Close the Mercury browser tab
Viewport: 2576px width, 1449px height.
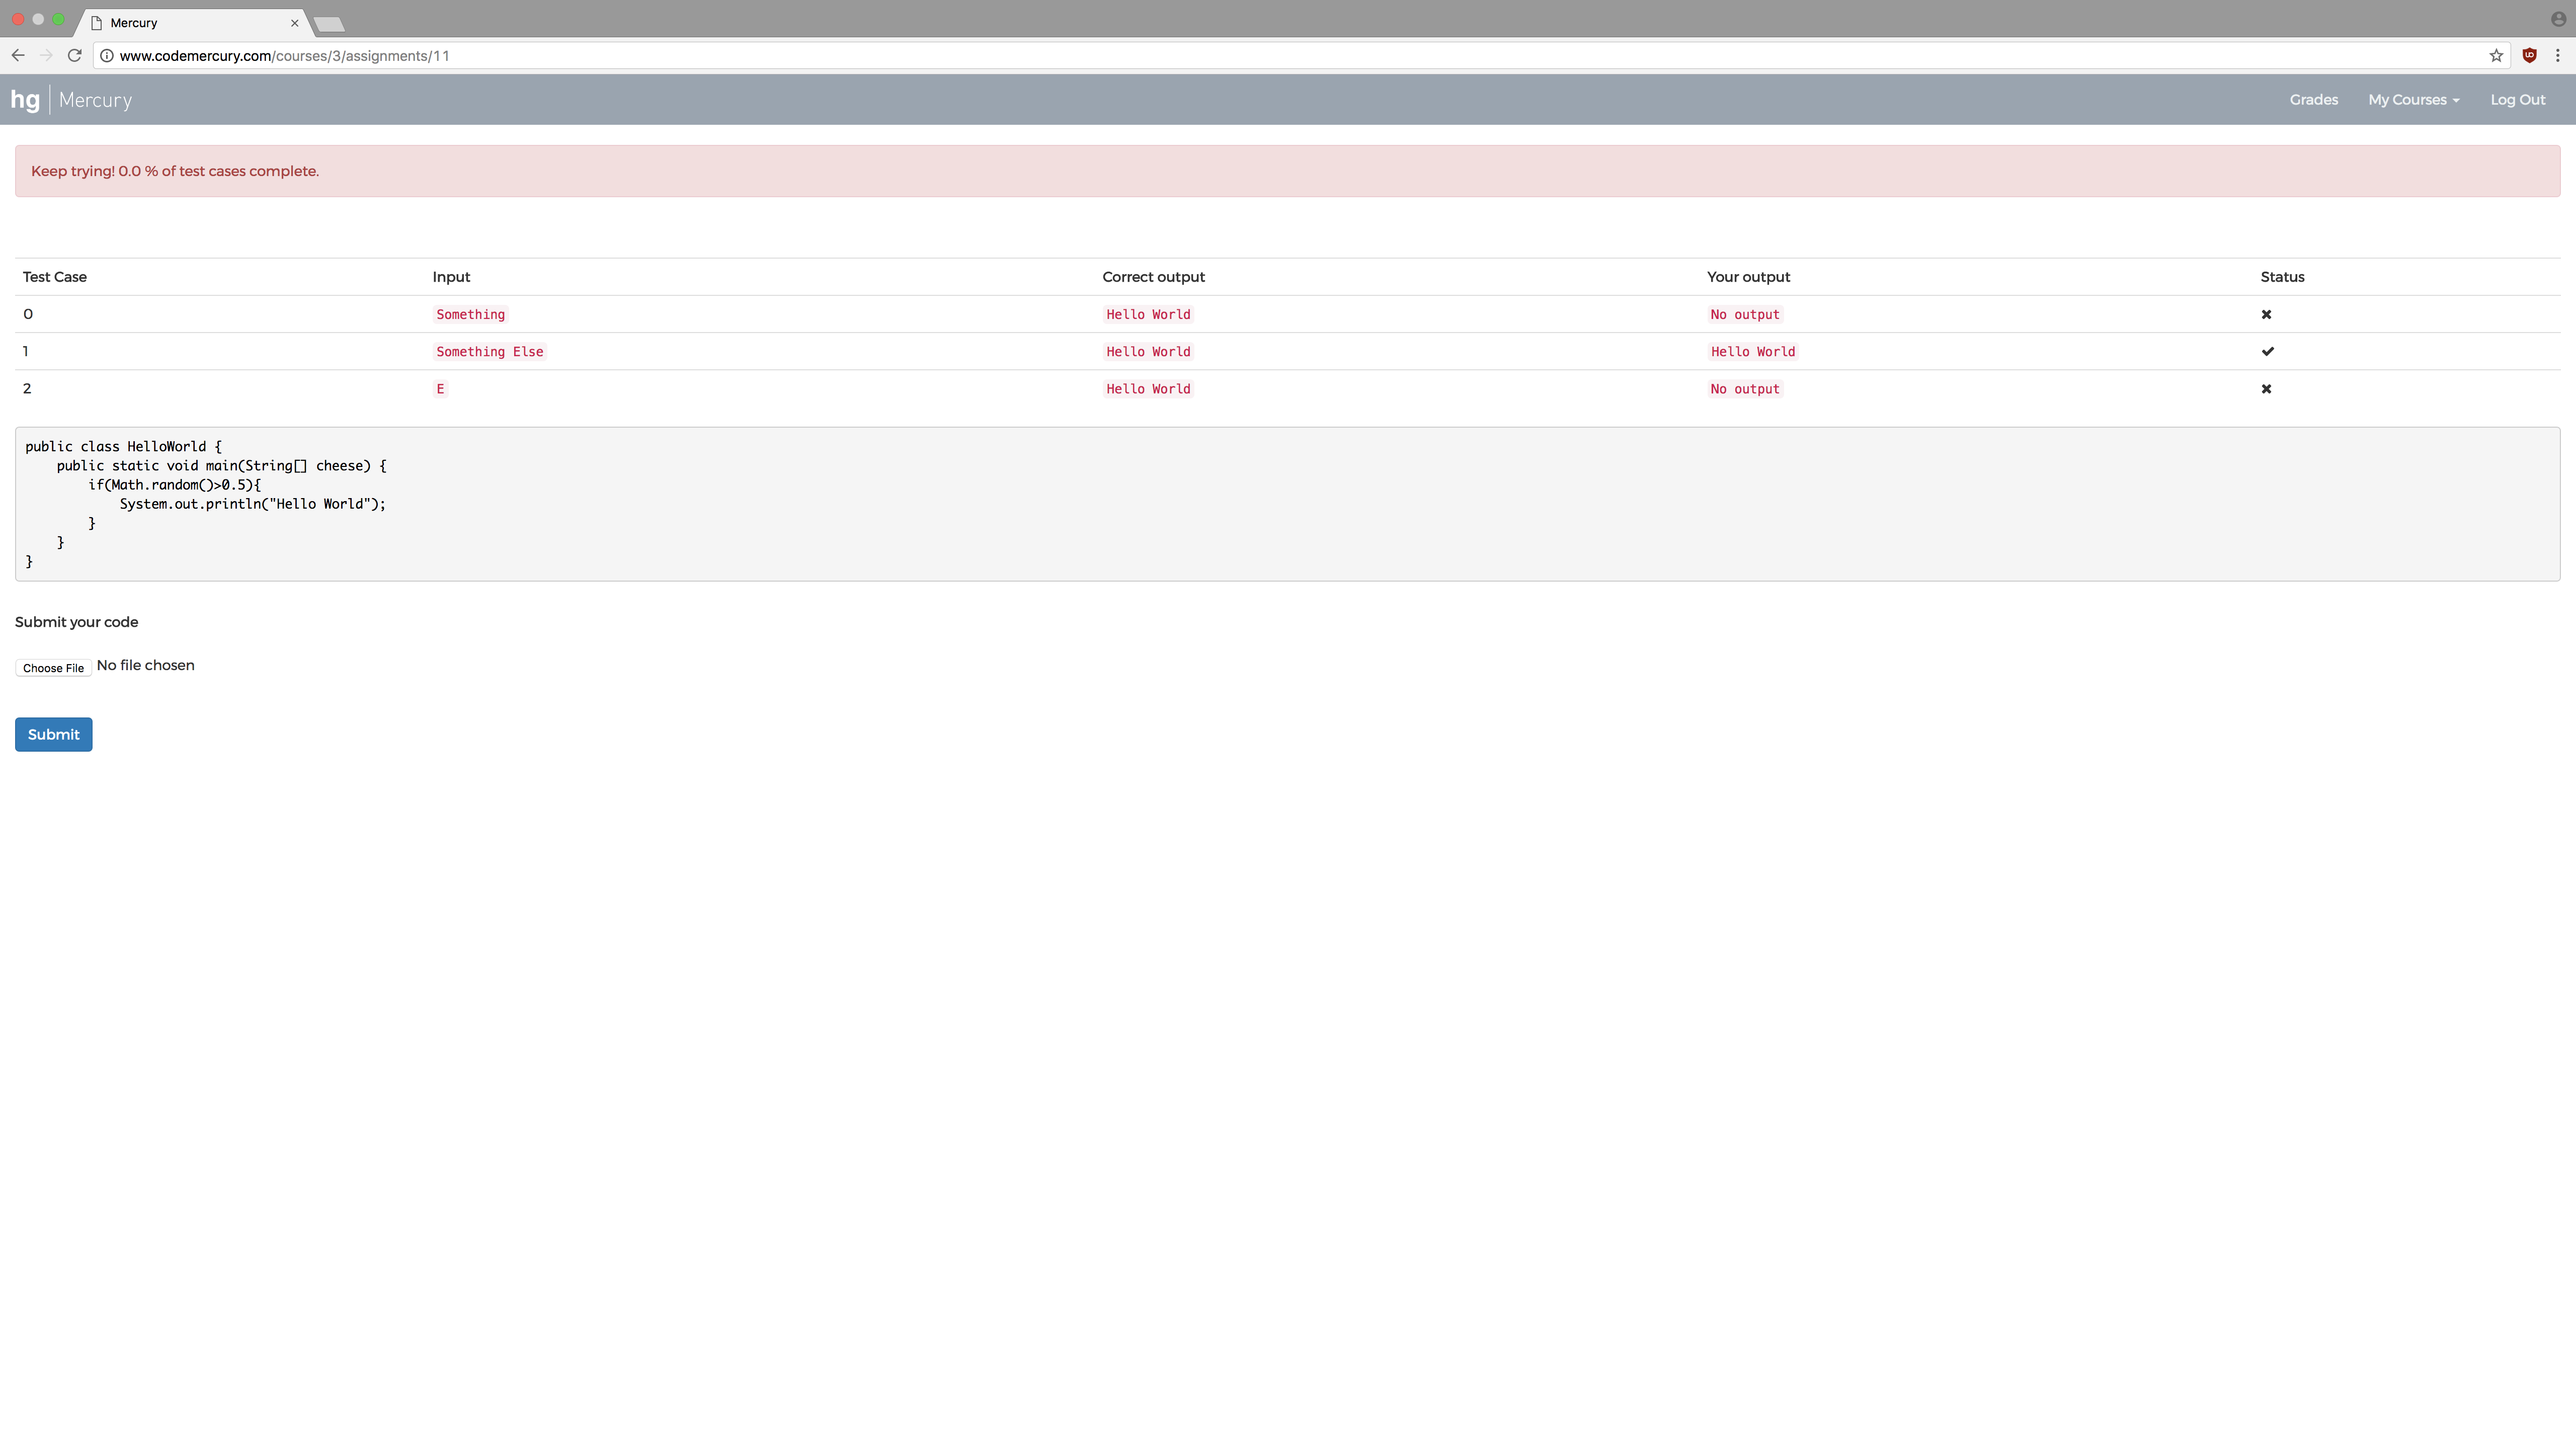[x=295, y=23]
